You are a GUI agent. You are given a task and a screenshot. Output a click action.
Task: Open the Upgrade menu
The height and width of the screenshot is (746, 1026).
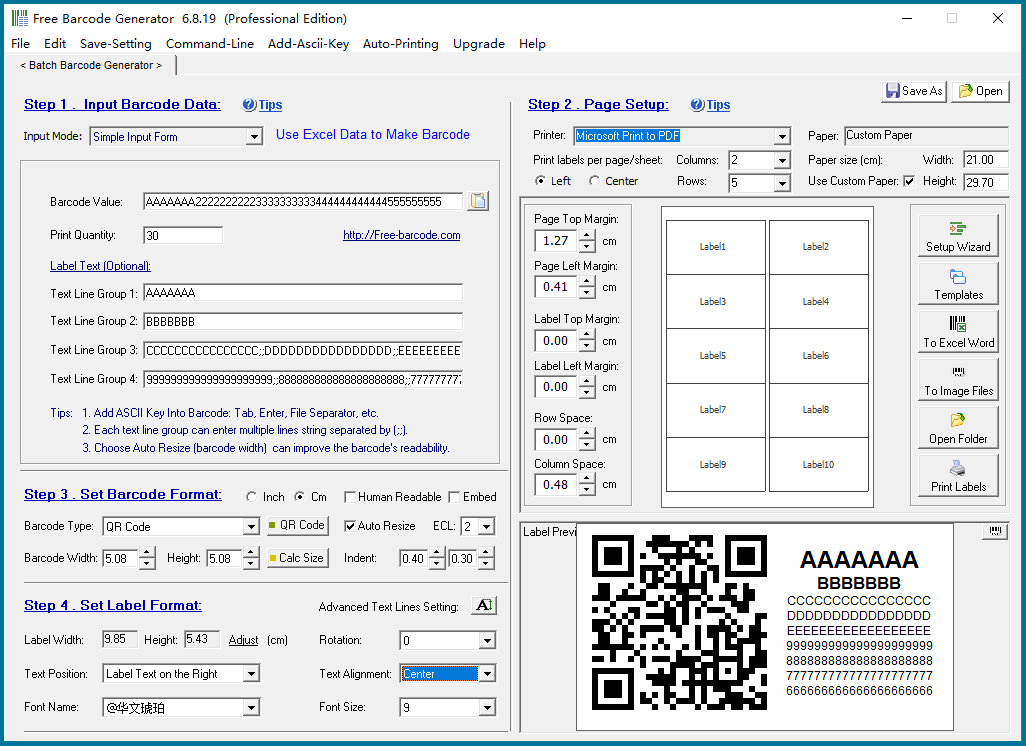tap(479, 44)
